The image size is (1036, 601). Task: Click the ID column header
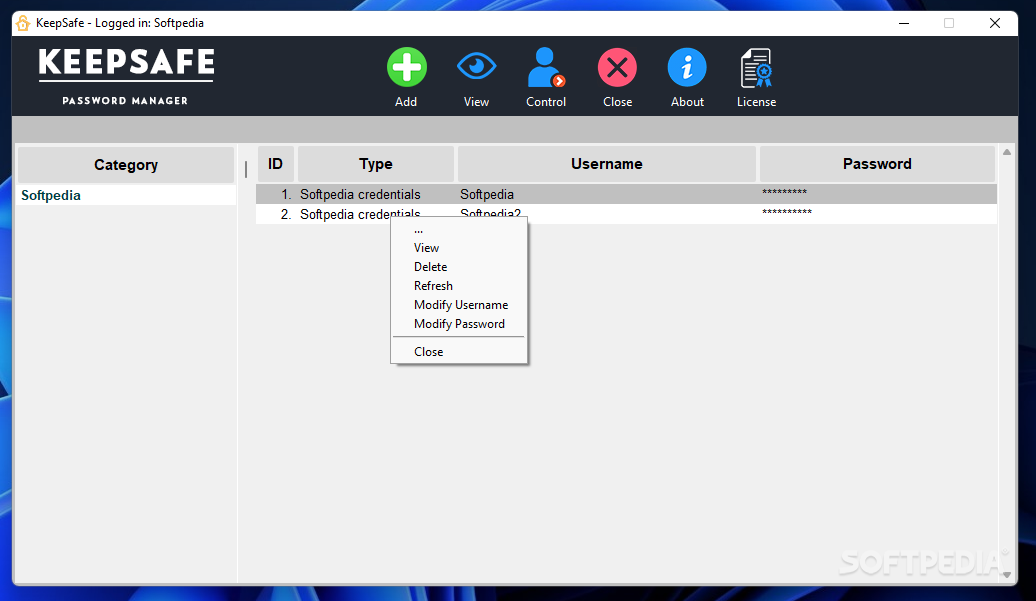(x=275, y=164)
